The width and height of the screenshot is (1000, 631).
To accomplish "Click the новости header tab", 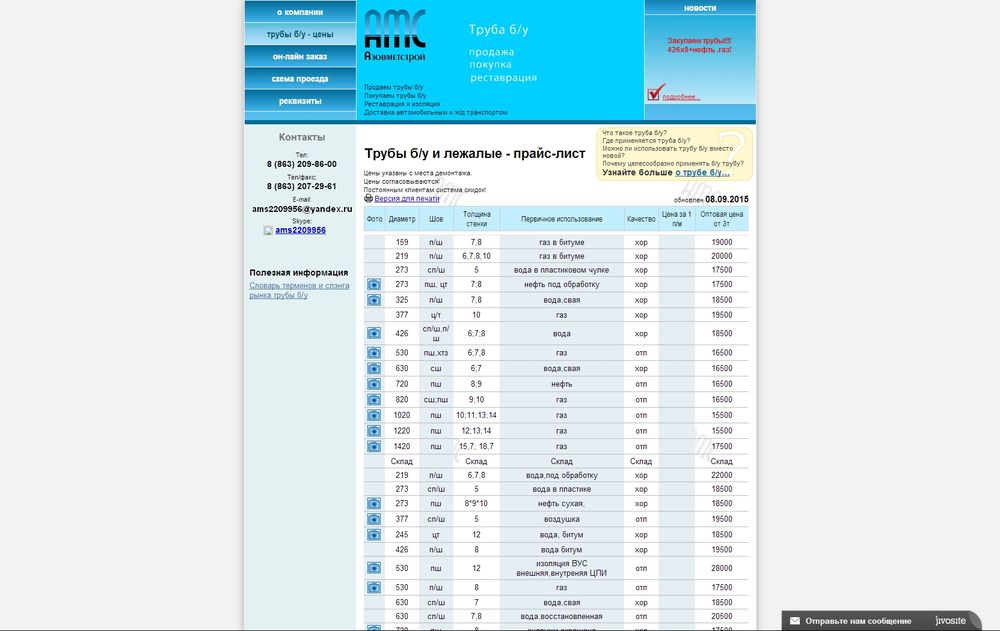I will click(700, 8).
